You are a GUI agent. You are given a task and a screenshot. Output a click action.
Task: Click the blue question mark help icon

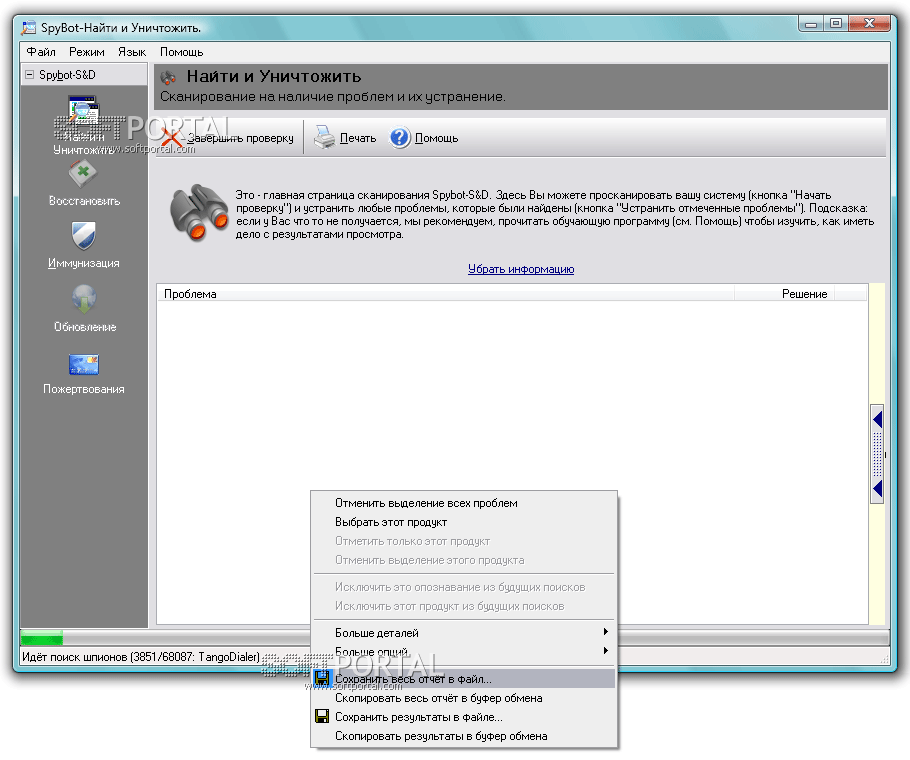click(399, 137)
